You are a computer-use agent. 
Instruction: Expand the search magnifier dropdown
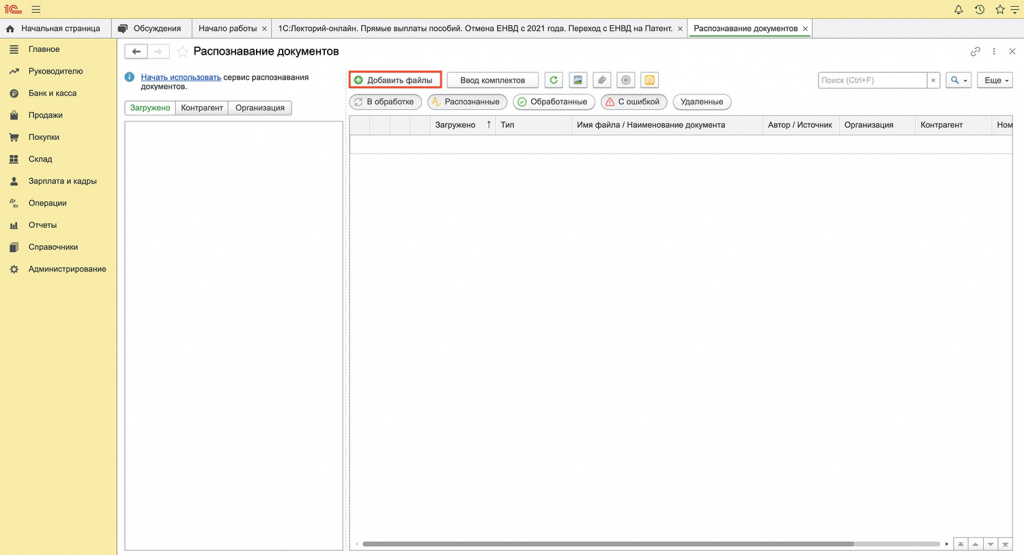pos(958,80)
